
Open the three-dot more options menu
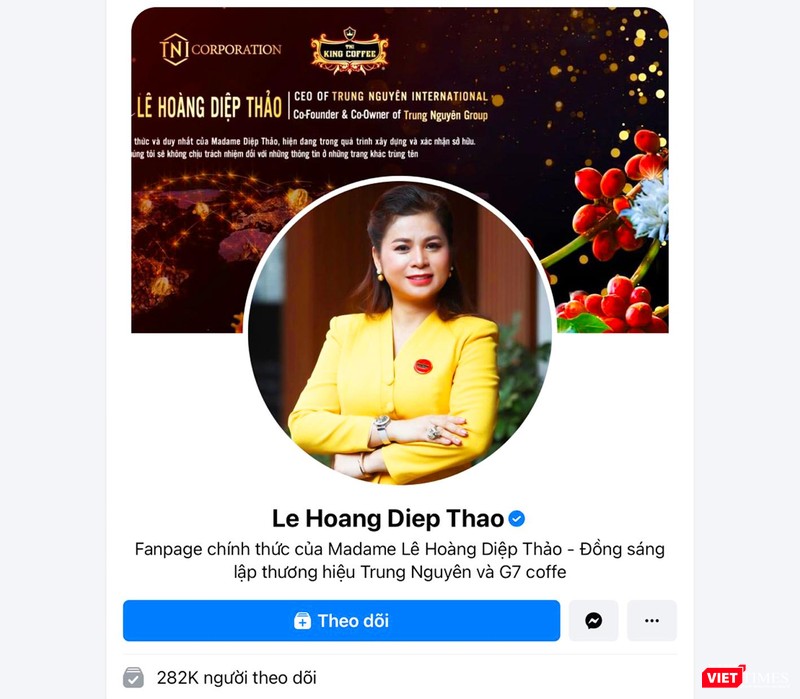pos(652,620)
